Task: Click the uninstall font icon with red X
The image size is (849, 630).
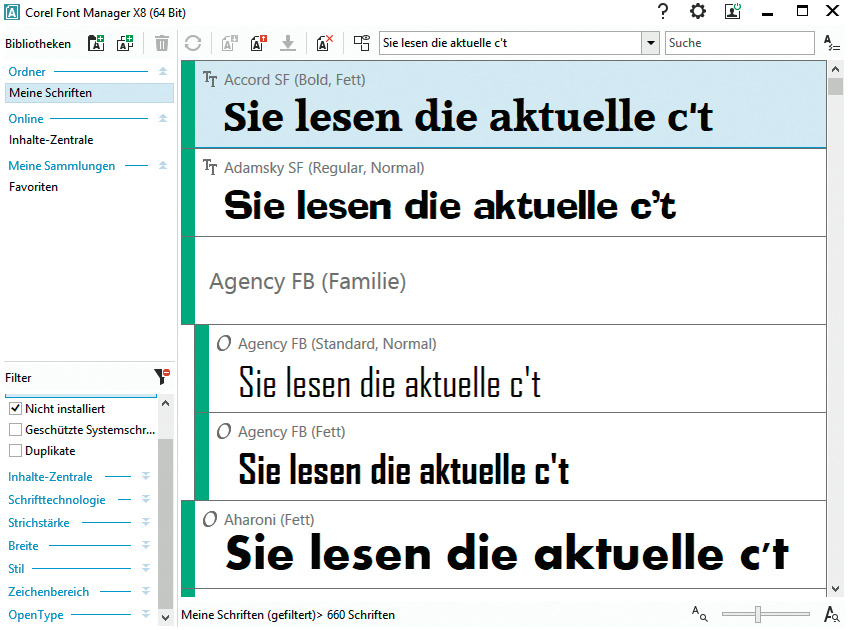Action: tap(324, 43)
